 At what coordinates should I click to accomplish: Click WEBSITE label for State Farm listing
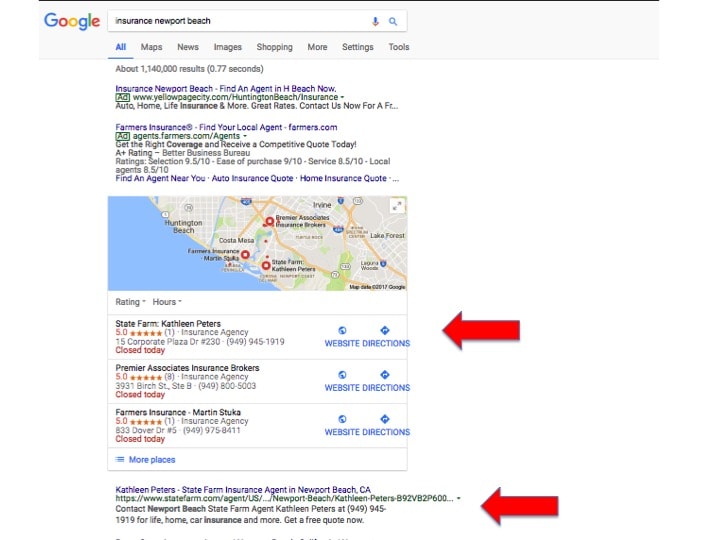(x=342, y=343)
